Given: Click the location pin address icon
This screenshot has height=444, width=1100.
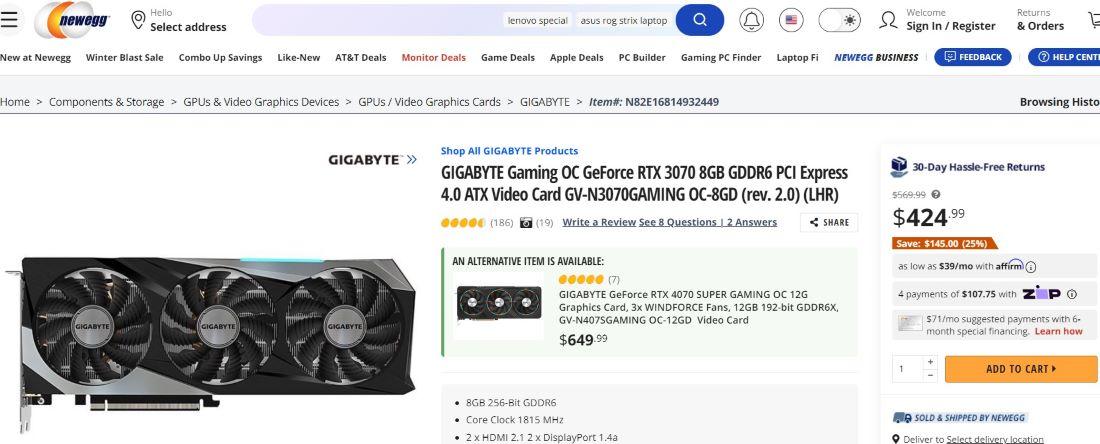Looking at the screenshot, I should 138,20.
